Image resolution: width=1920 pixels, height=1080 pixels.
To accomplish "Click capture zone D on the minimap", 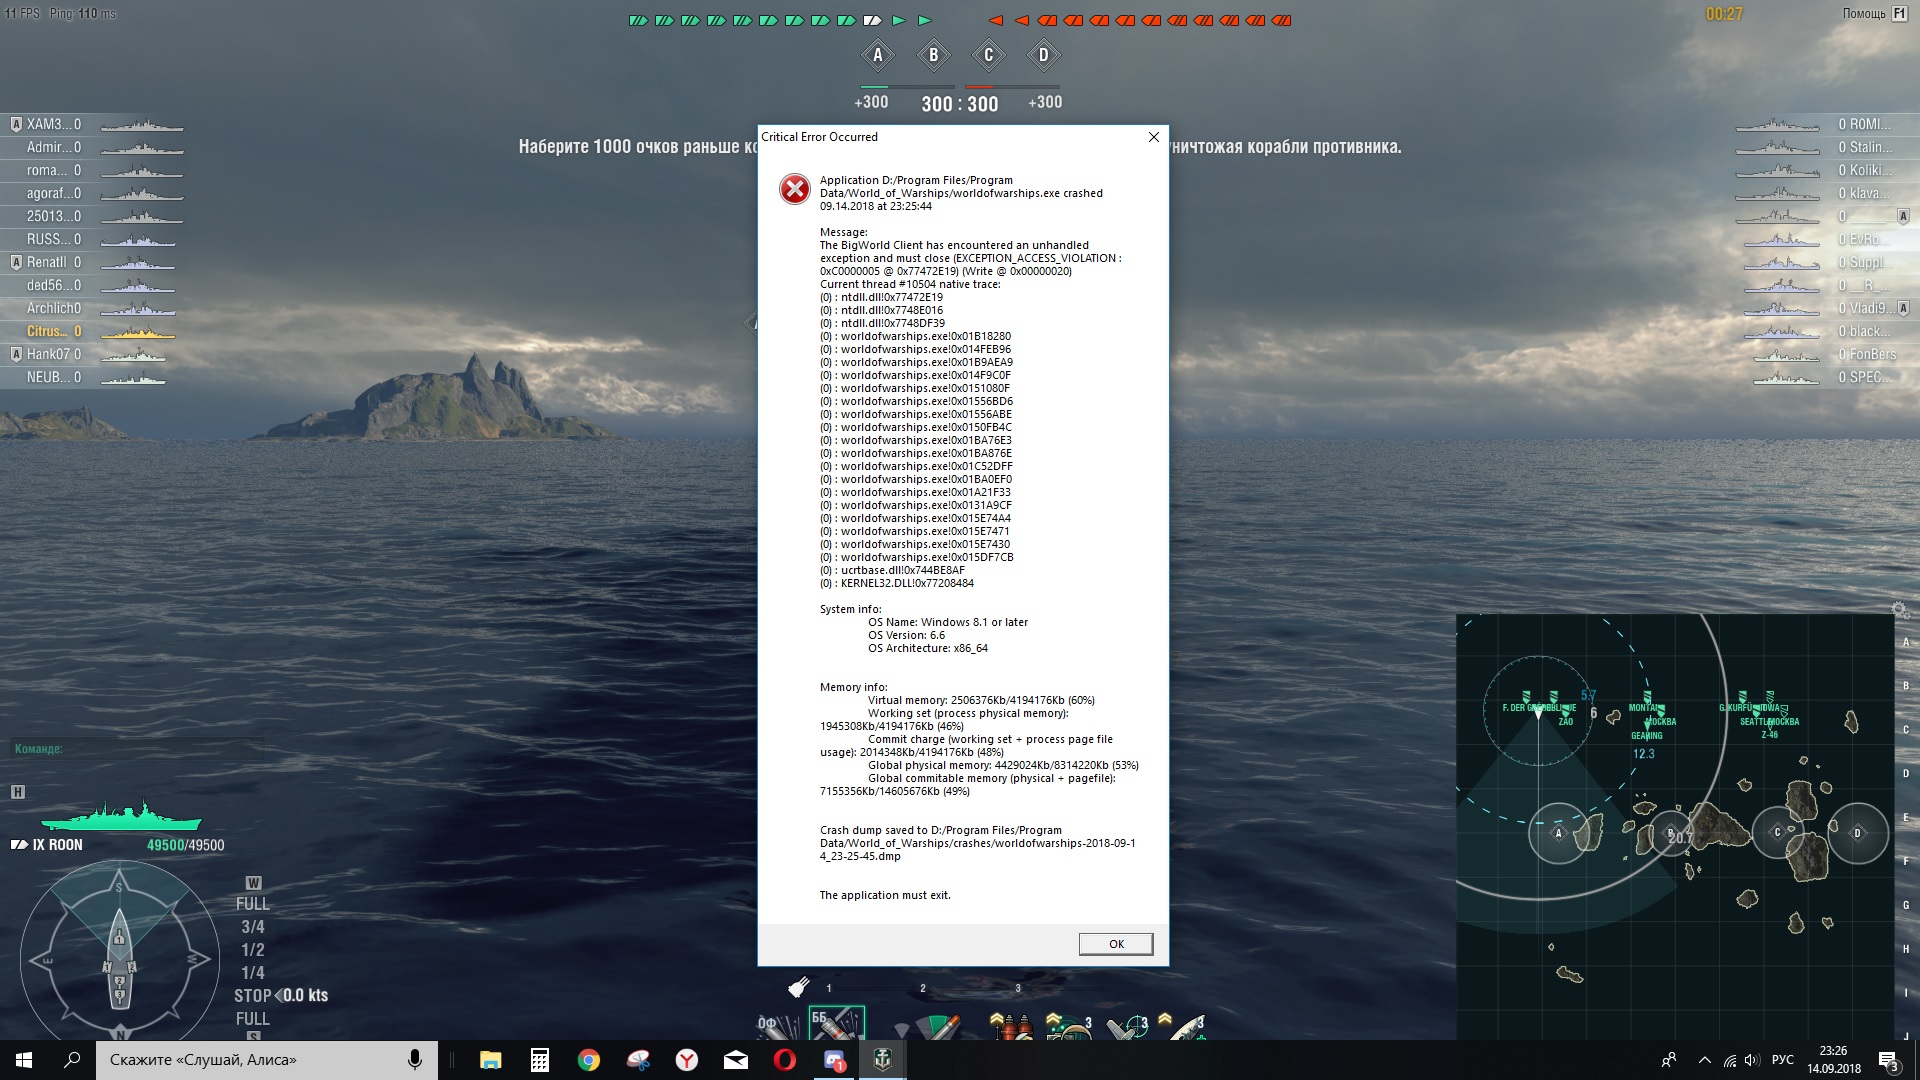I will (1858, 833).
